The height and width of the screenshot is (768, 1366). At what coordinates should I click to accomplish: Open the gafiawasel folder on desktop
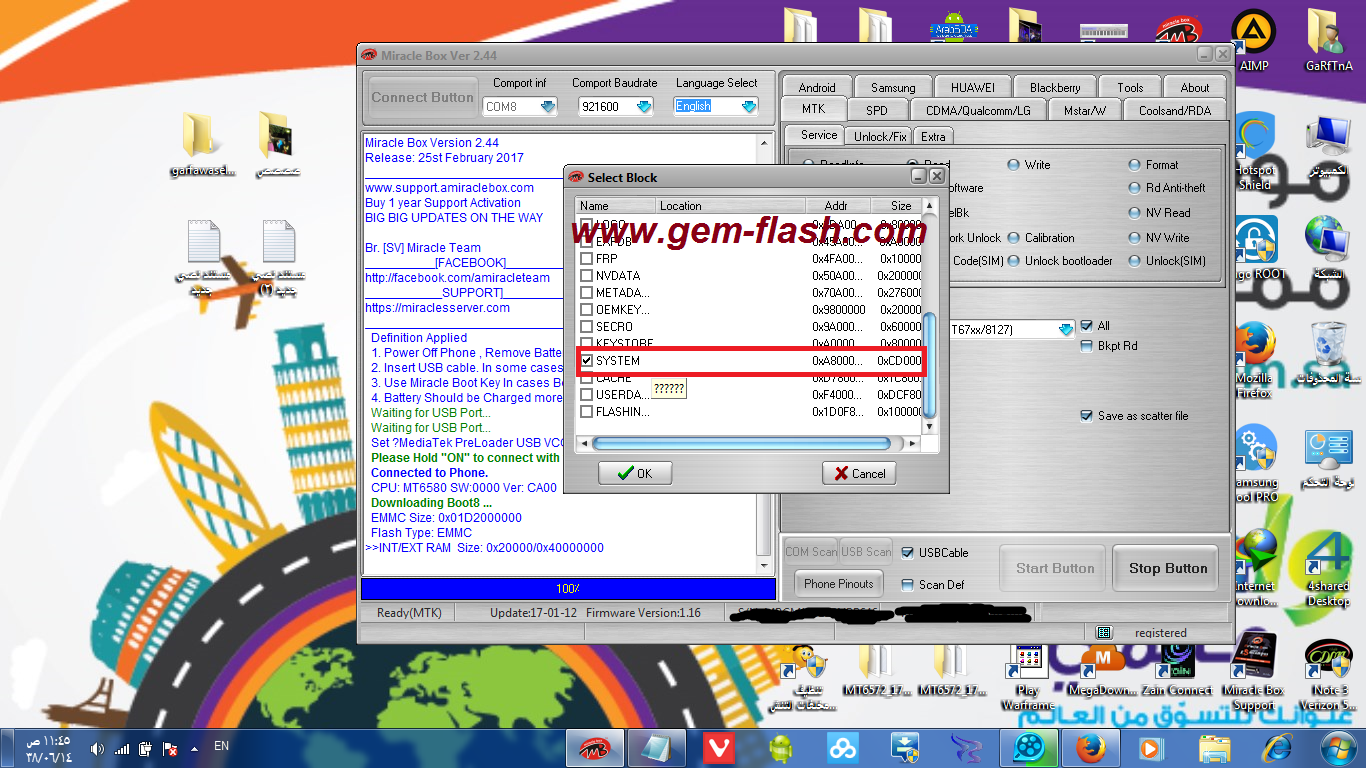pos(201,146)
